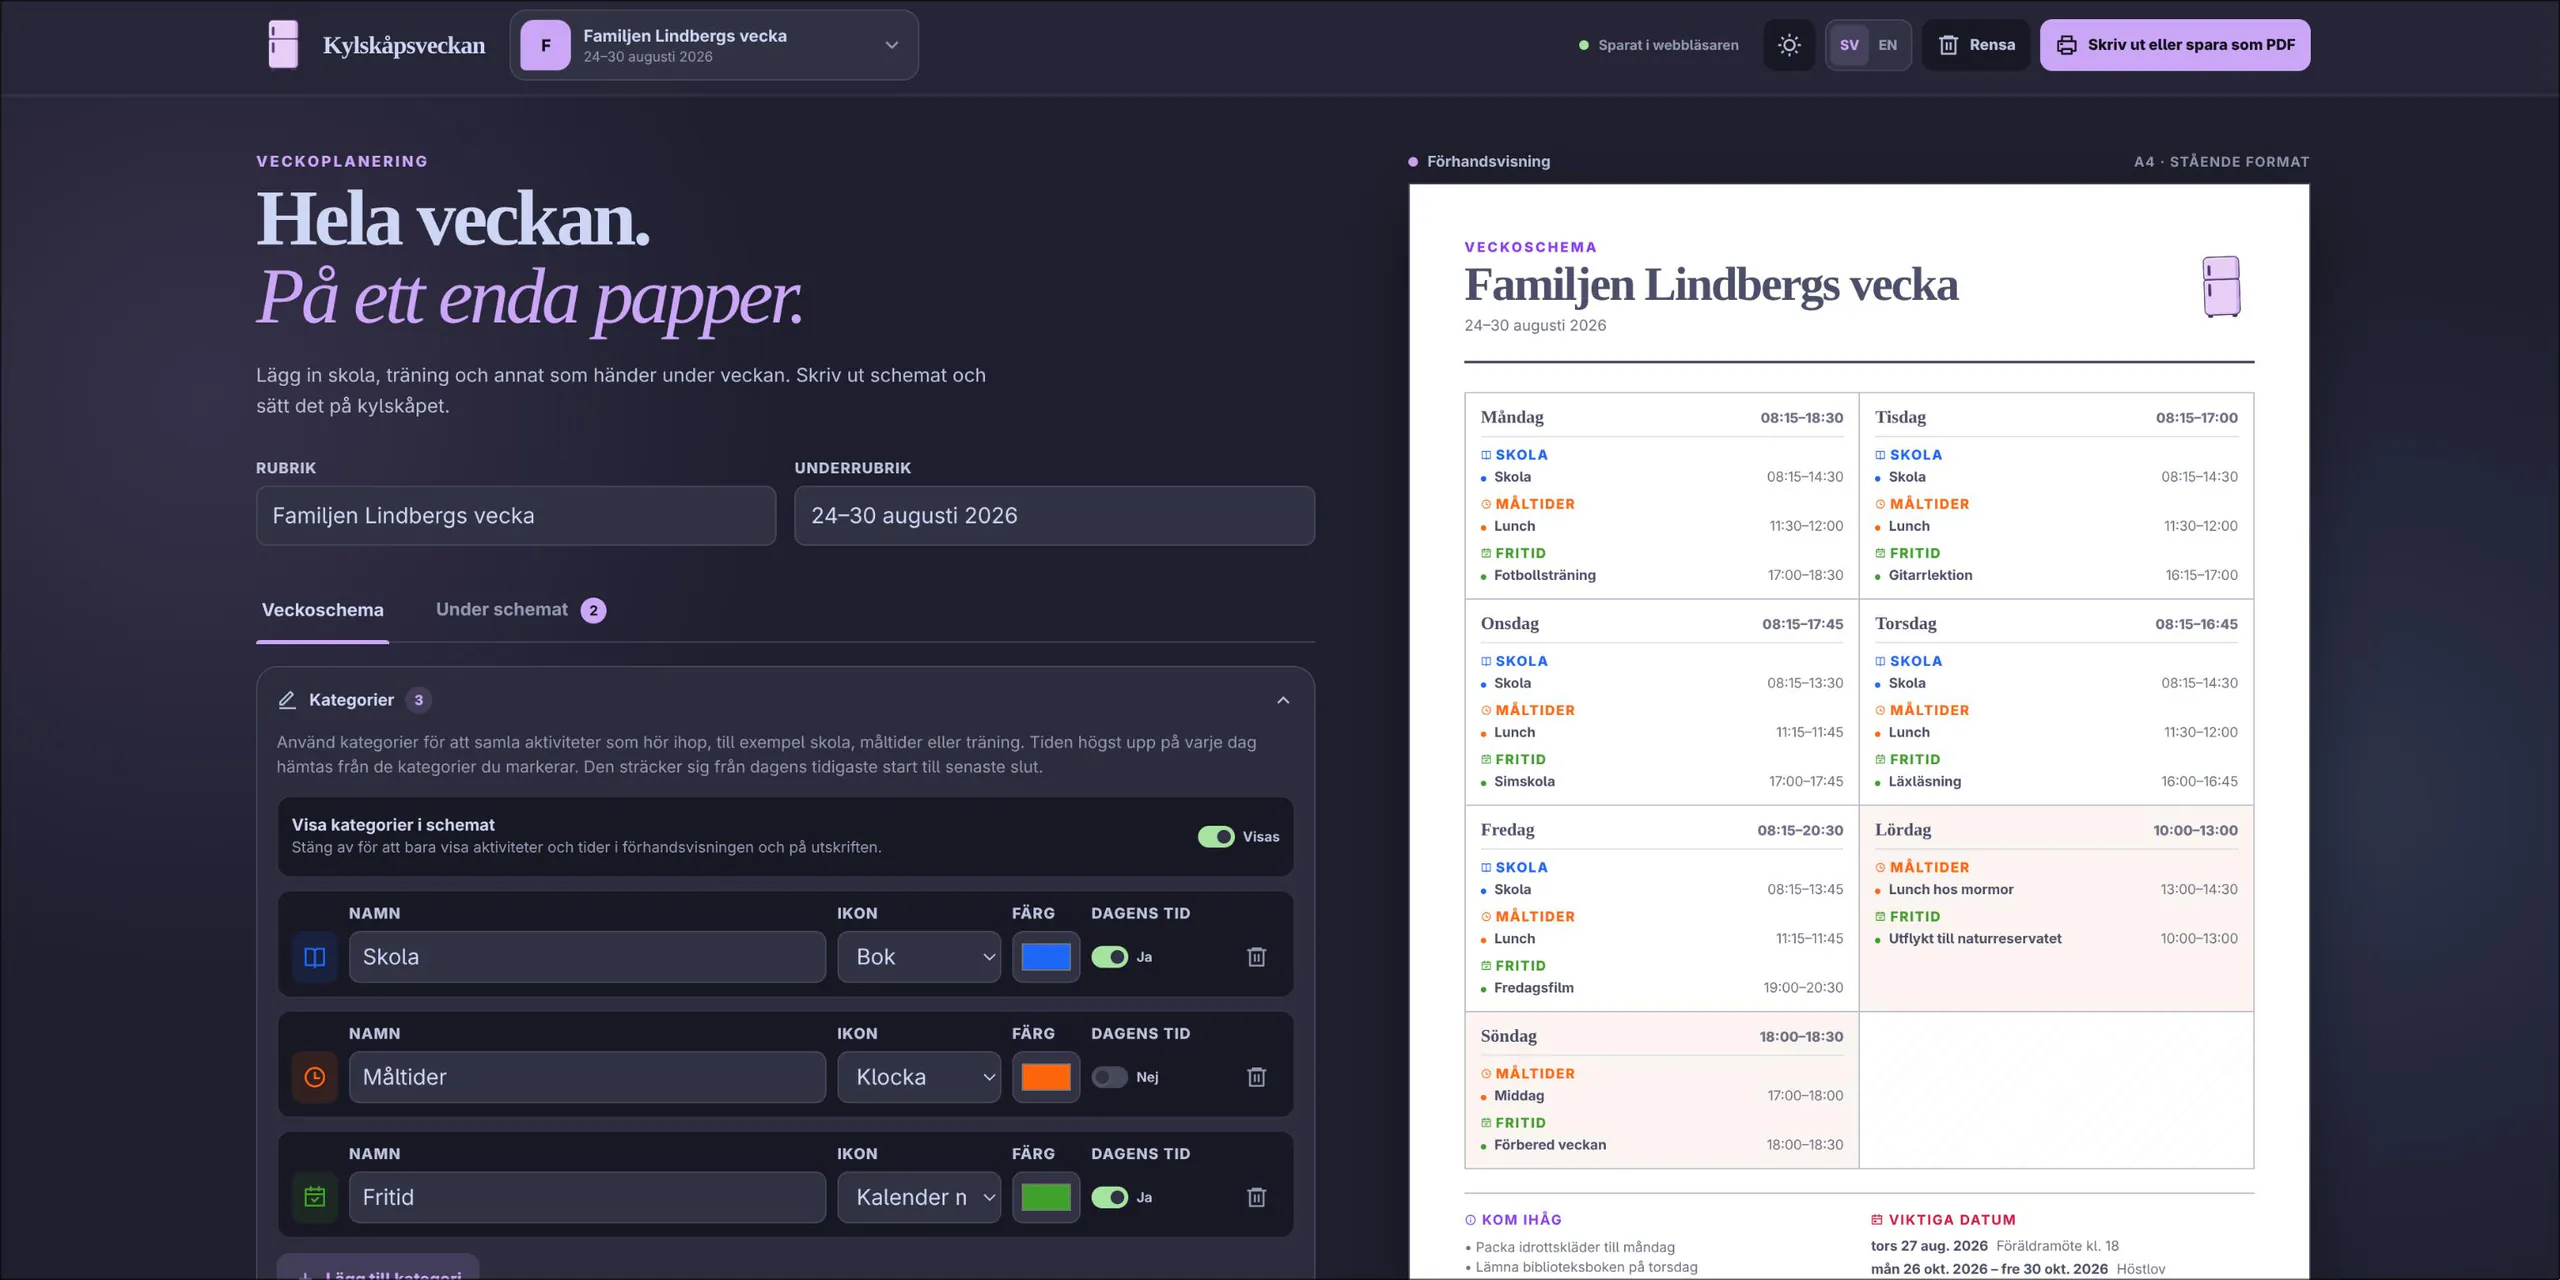Click the Måltider name input field
Viewport: 2560px width, 1280px height.
pos(587,1077)
